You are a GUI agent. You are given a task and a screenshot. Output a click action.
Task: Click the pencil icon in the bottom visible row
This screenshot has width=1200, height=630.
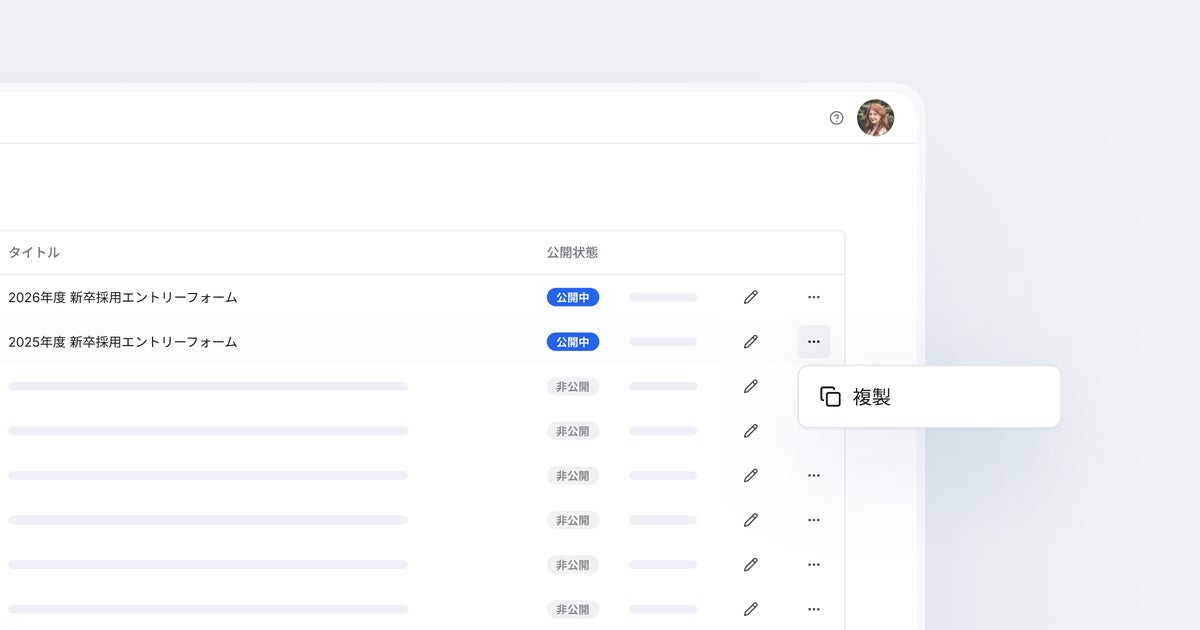(751, 609)
